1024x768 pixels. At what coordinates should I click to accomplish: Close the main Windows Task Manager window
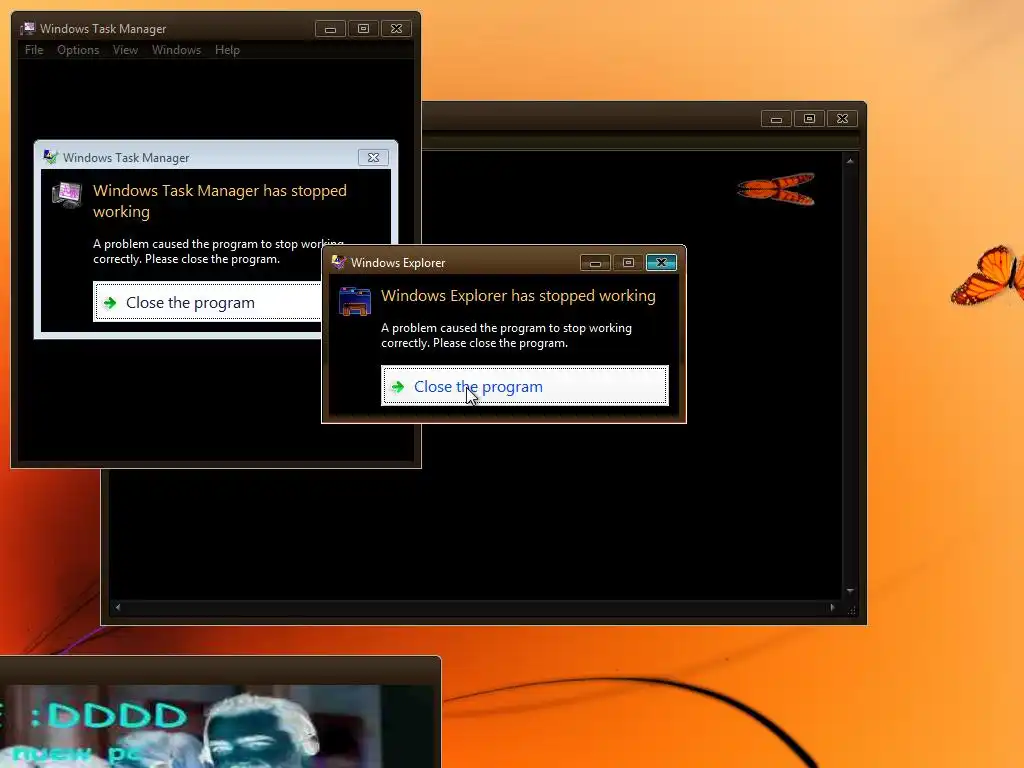tap(396, 29)
